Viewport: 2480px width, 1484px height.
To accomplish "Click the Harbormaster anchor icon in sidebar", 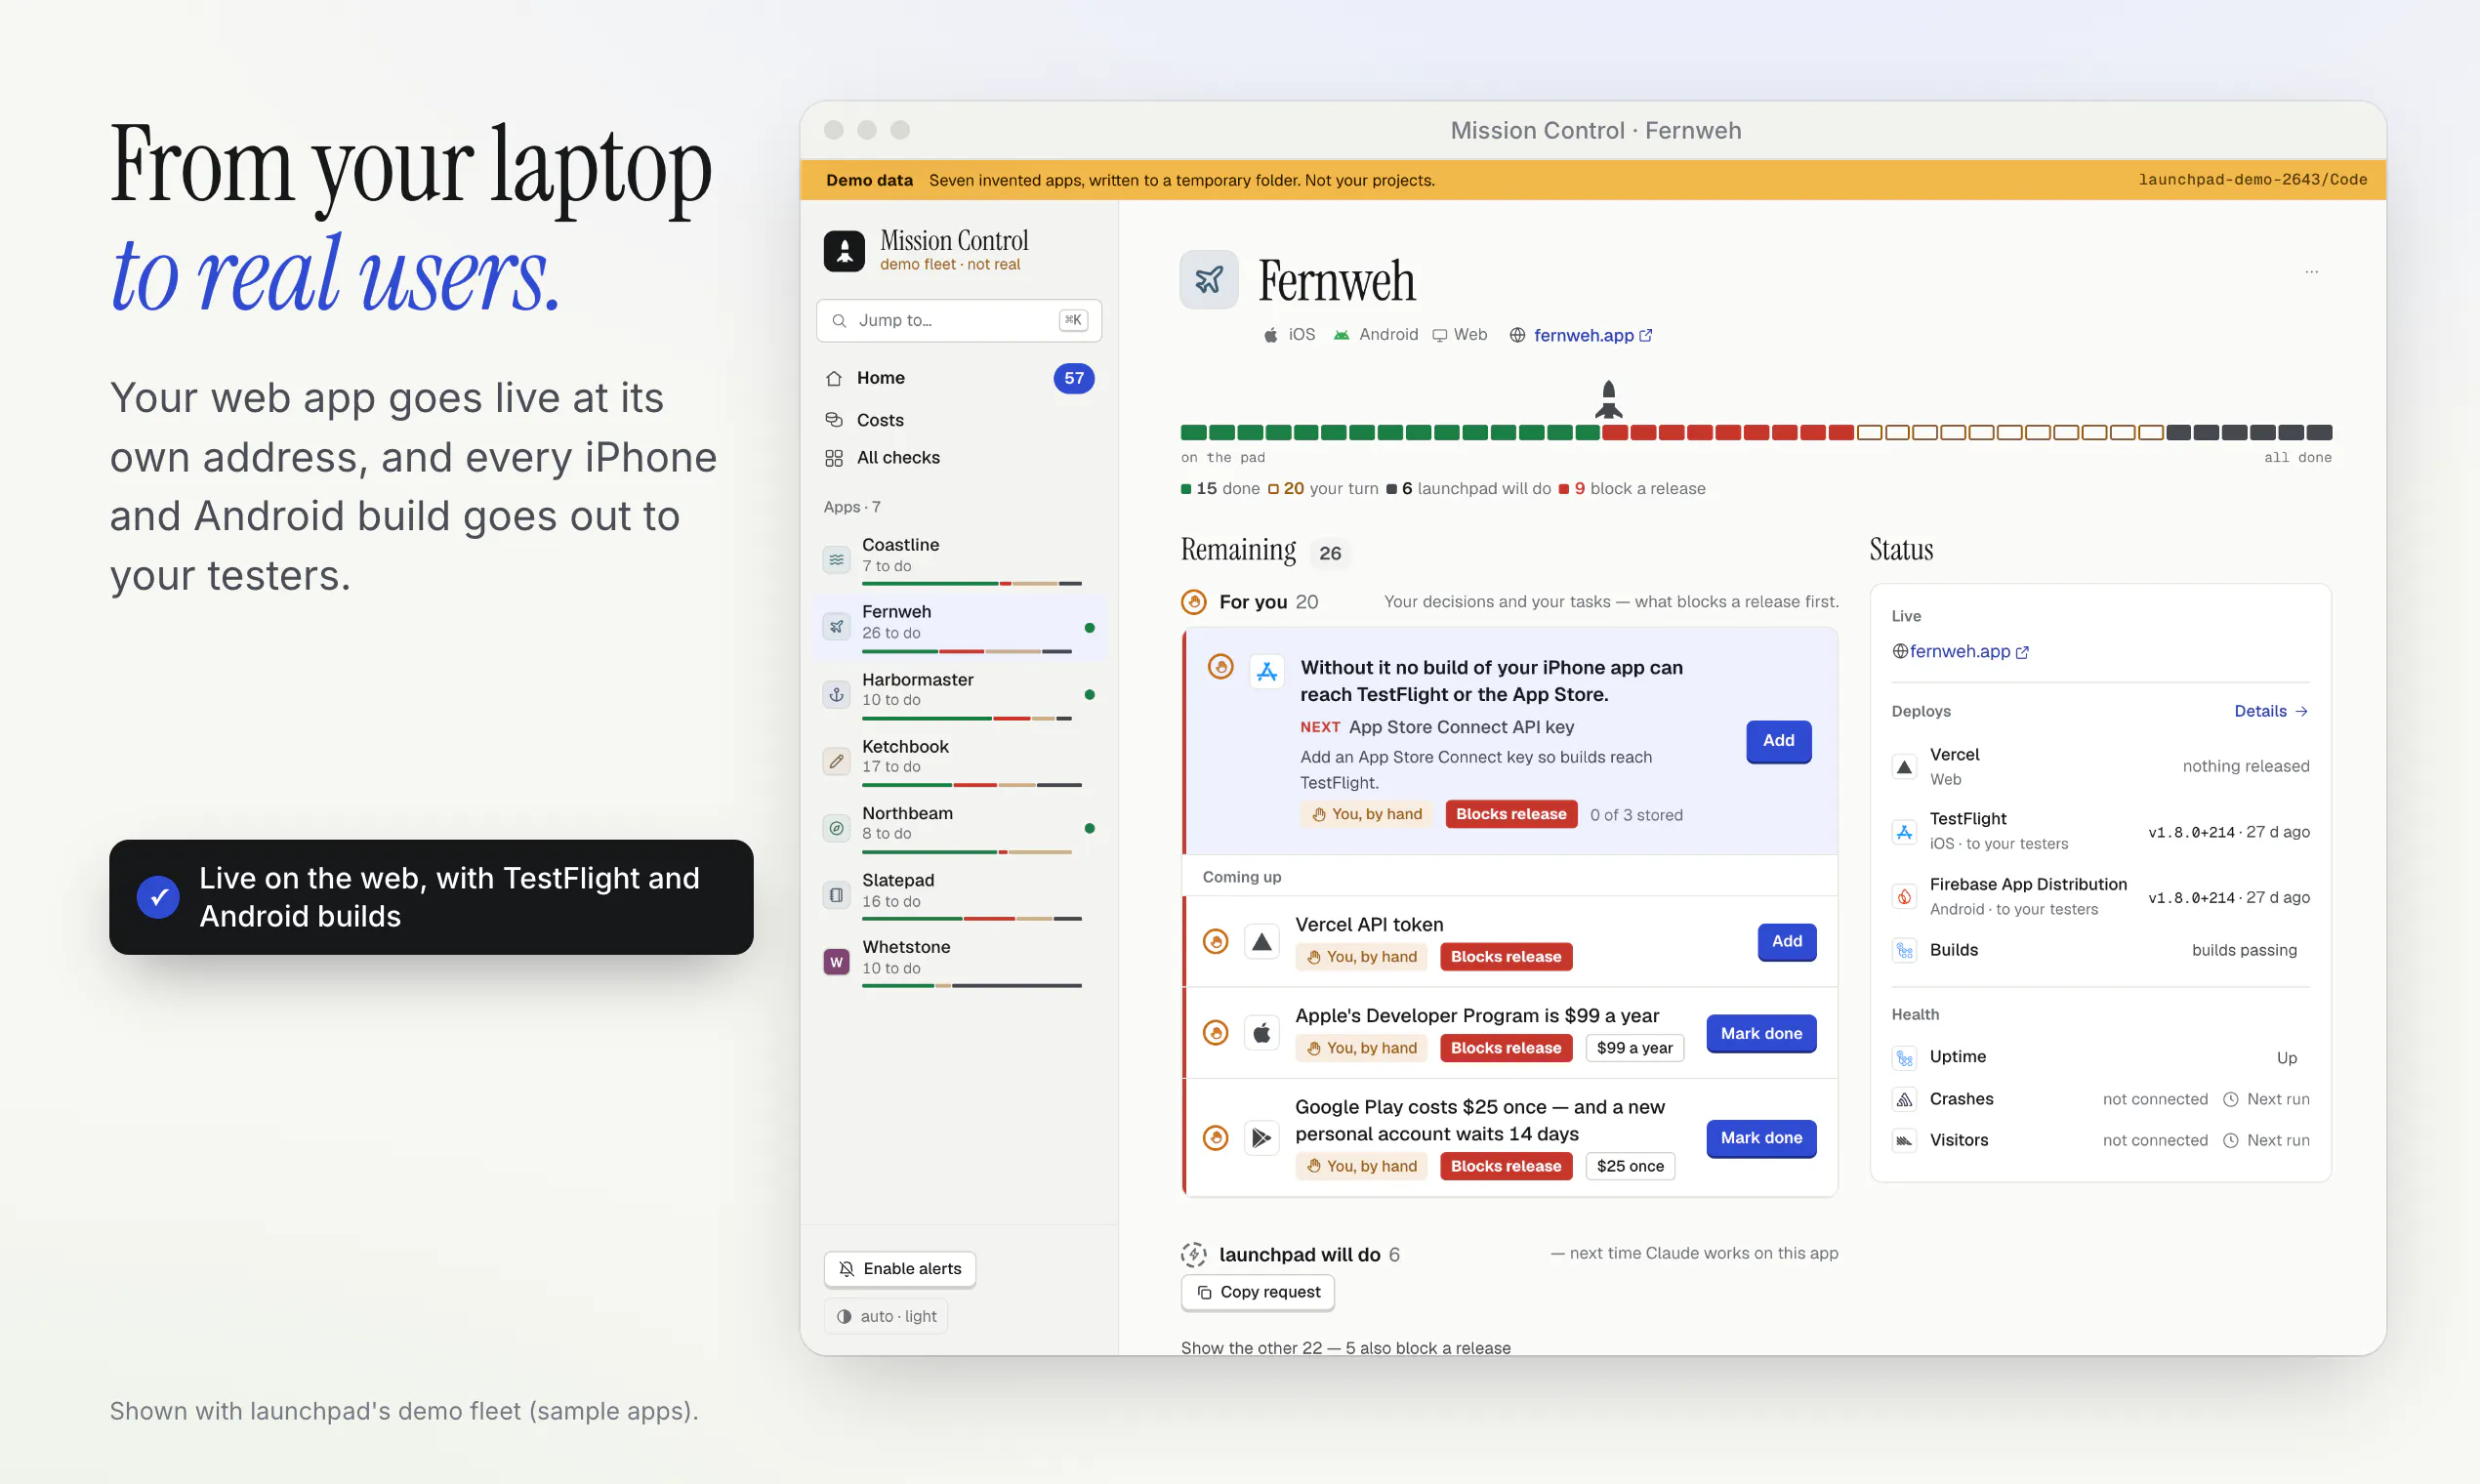I will (836, 694).
